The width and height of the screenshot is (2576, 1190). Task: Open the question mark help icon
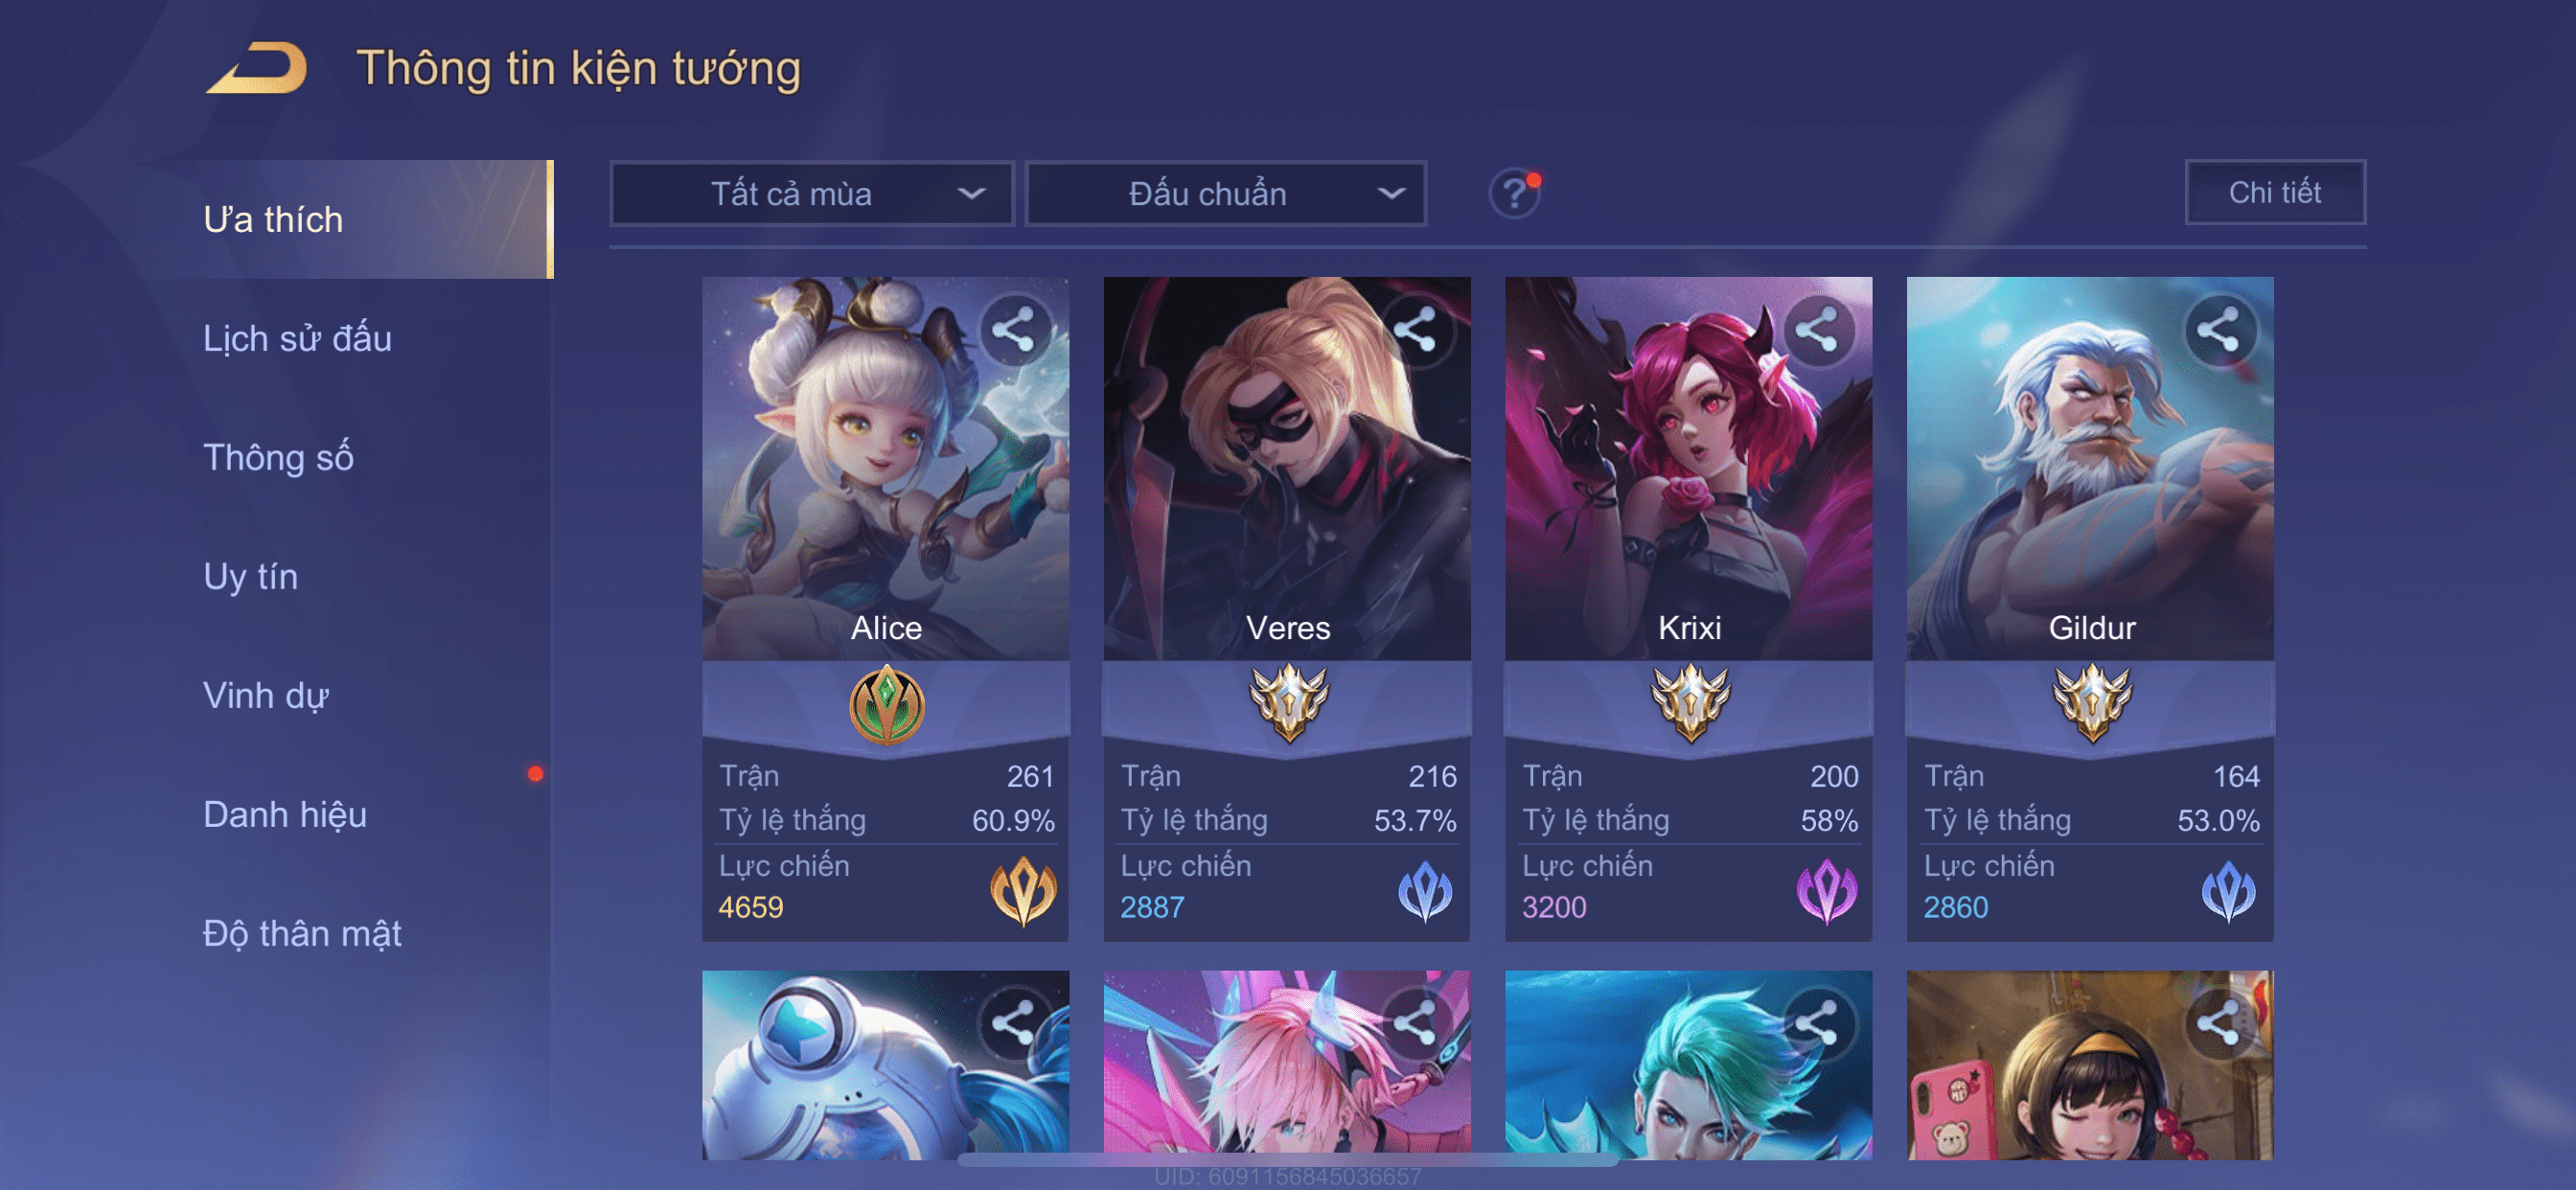tap(1514, 193)
